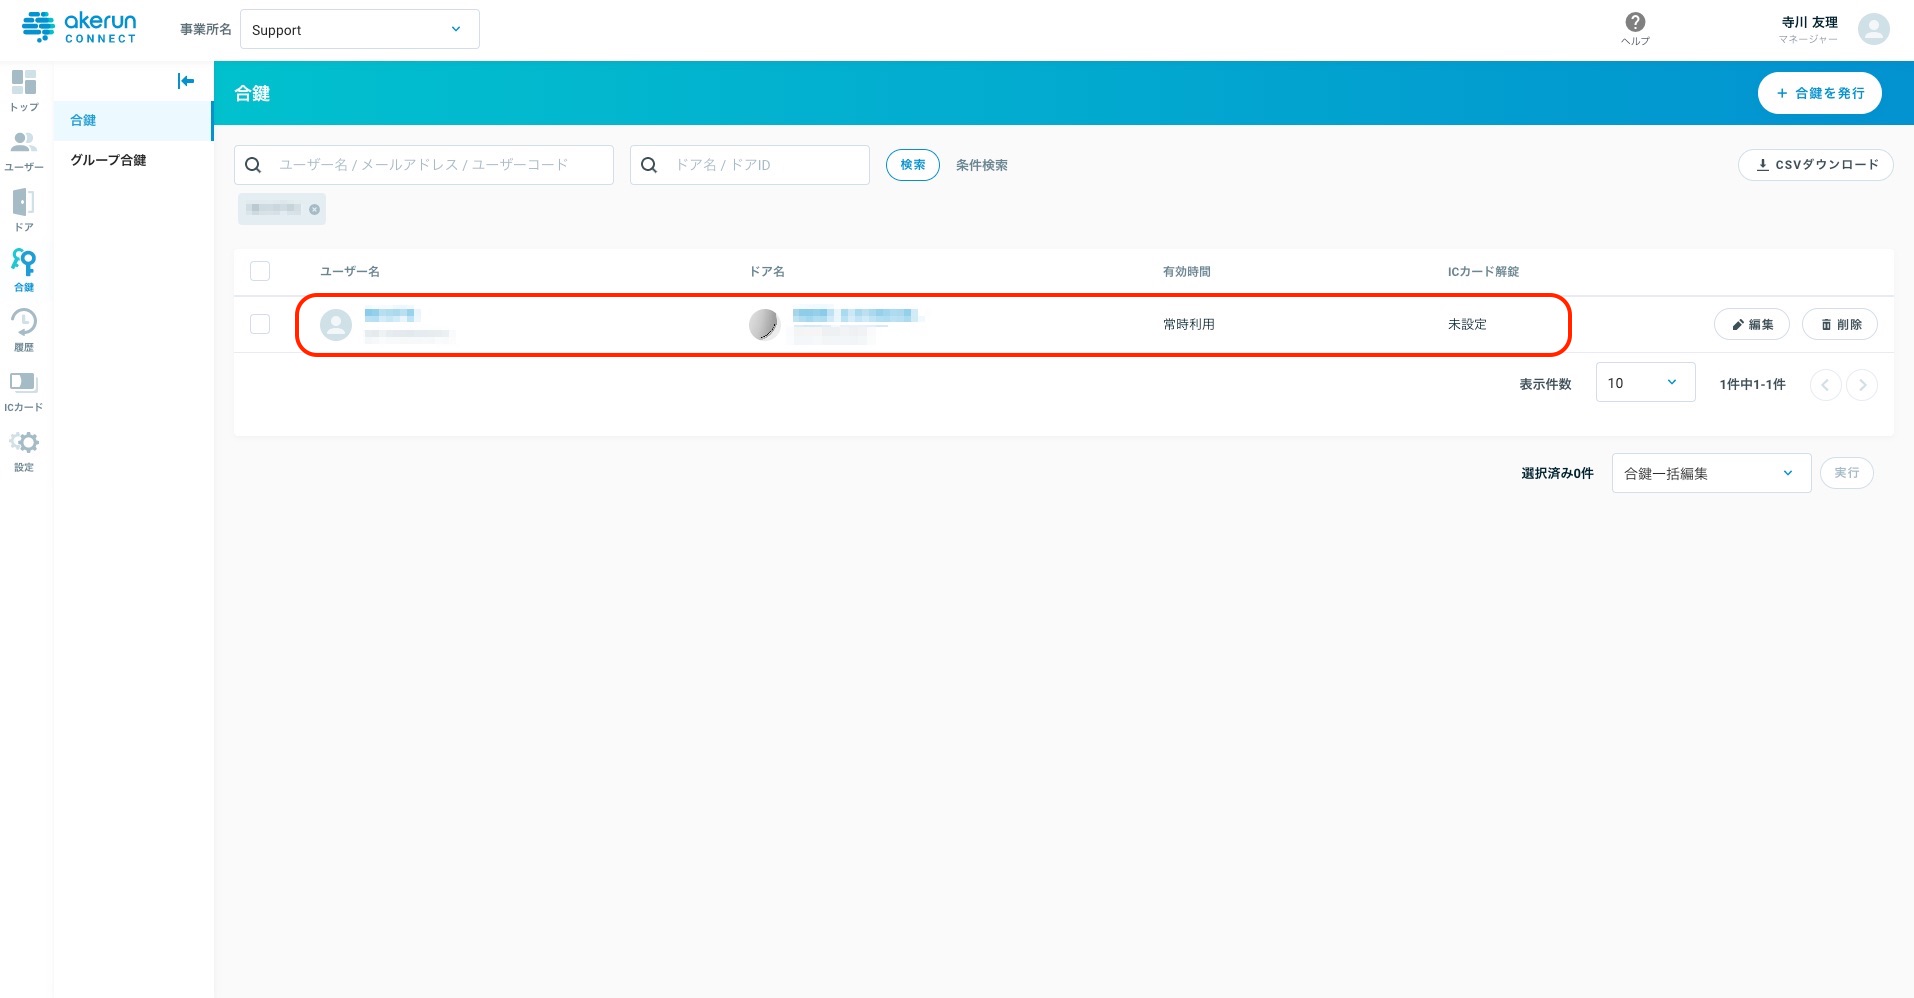Open the ユーザー sidebar icon
This screenshot has height=998, width=1914.
pos(24,150)
